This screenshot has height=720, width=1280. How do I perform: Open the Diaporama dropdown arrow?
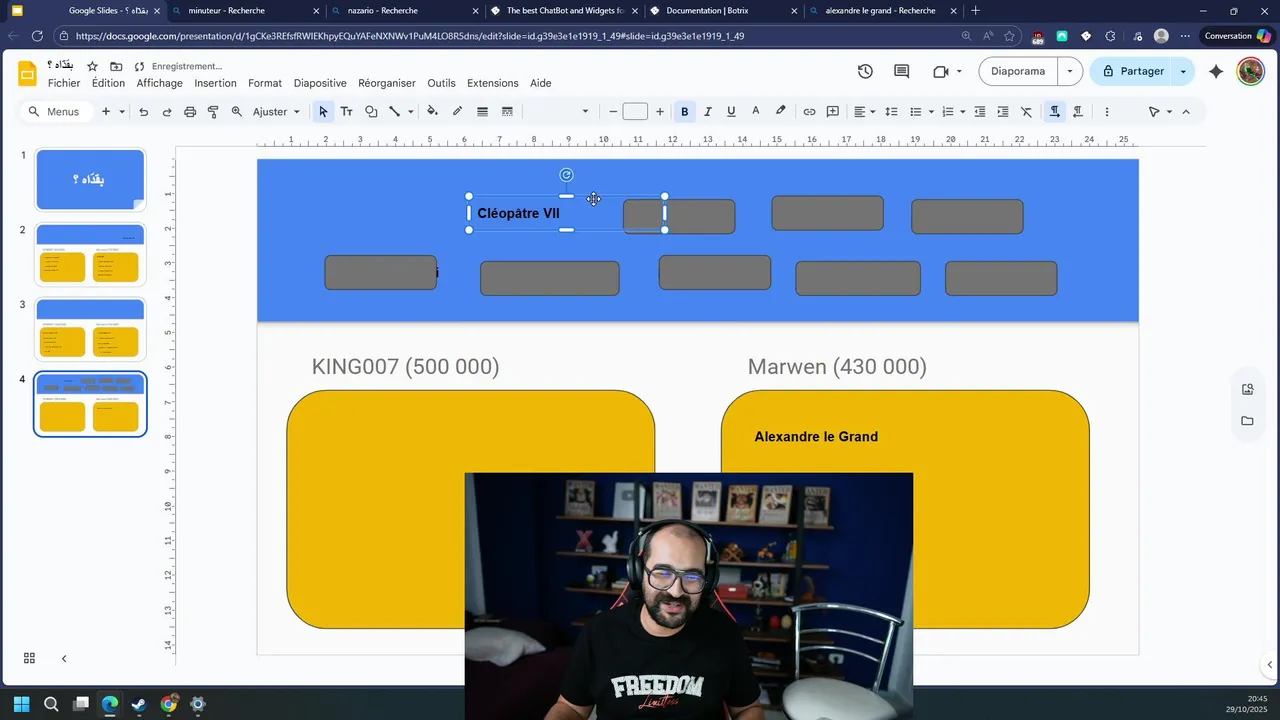coord(1070,71)
